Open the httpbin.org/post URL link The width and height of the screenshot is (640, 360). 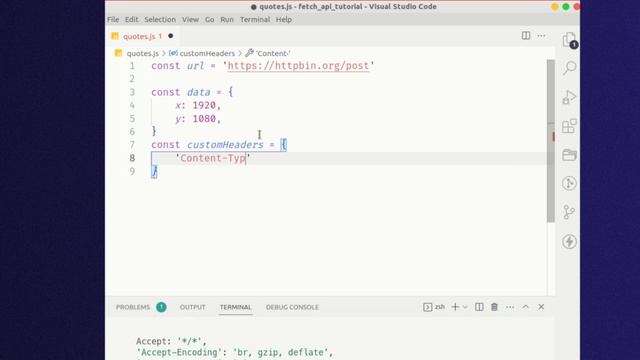(x=298, y=66)
